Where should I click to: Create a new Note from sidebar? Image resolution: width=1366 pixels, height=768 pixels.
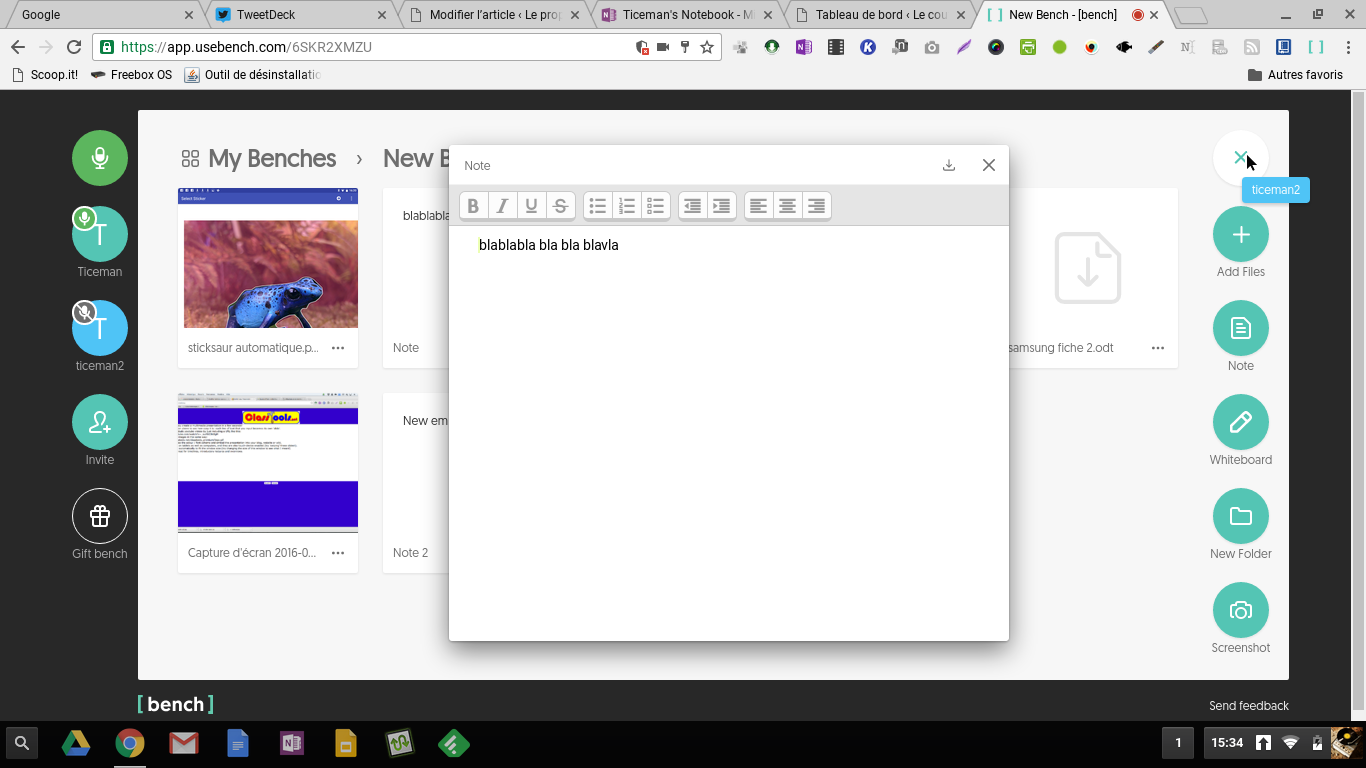(1241, 328)
